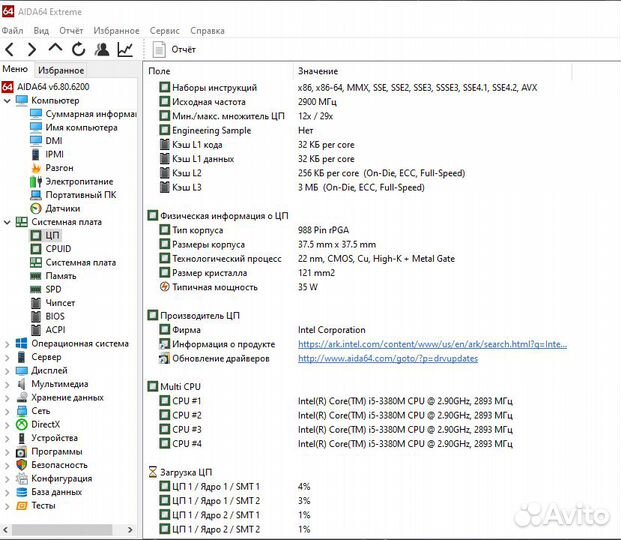Expand the Операционная система node
The image size is (621, 540).
(x=7, y=344)
